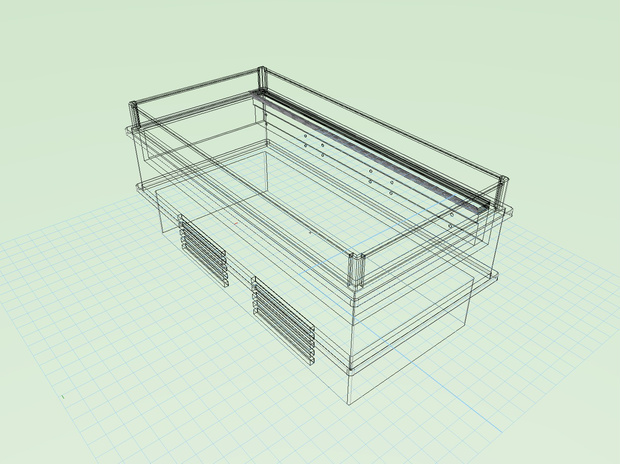Image resolution: width=620 pixels, height=464 pixels.
Task: Click the small red marker point
Action: click(236, 223)
